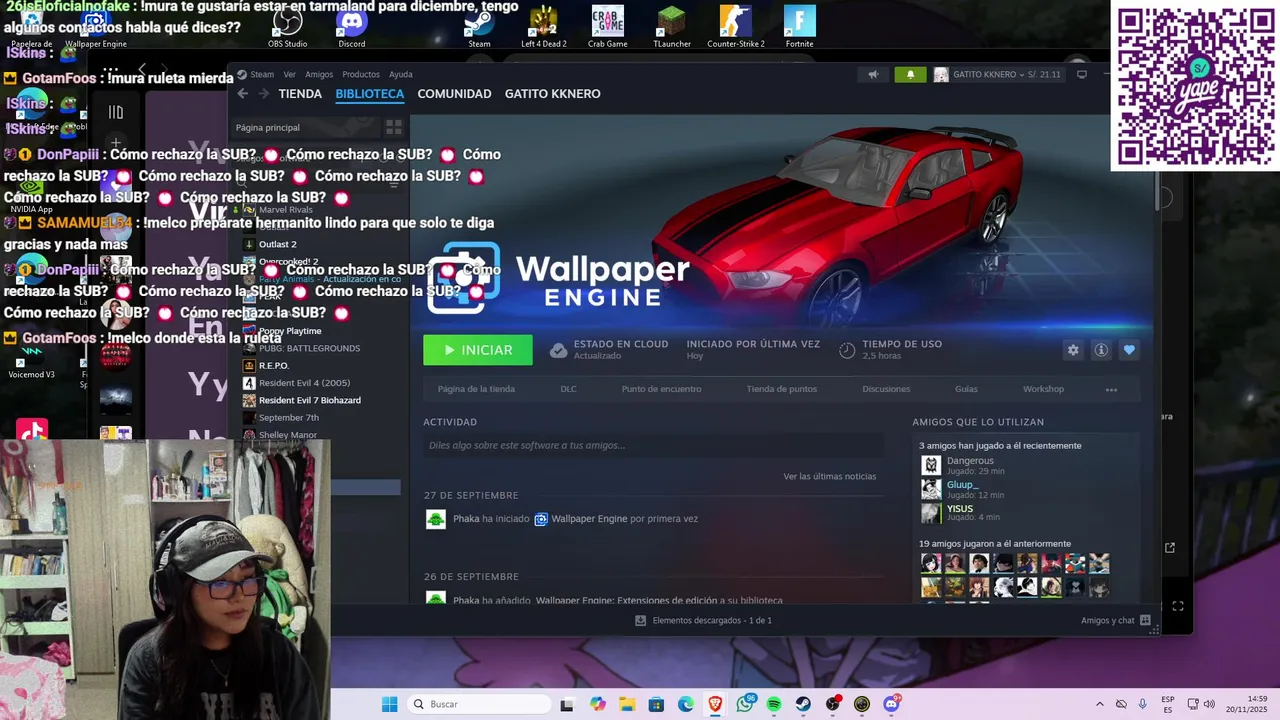Show hidden system tray icons chevron
Image resolution: width=1280 pixels, height=720 pixels.
1099,704
